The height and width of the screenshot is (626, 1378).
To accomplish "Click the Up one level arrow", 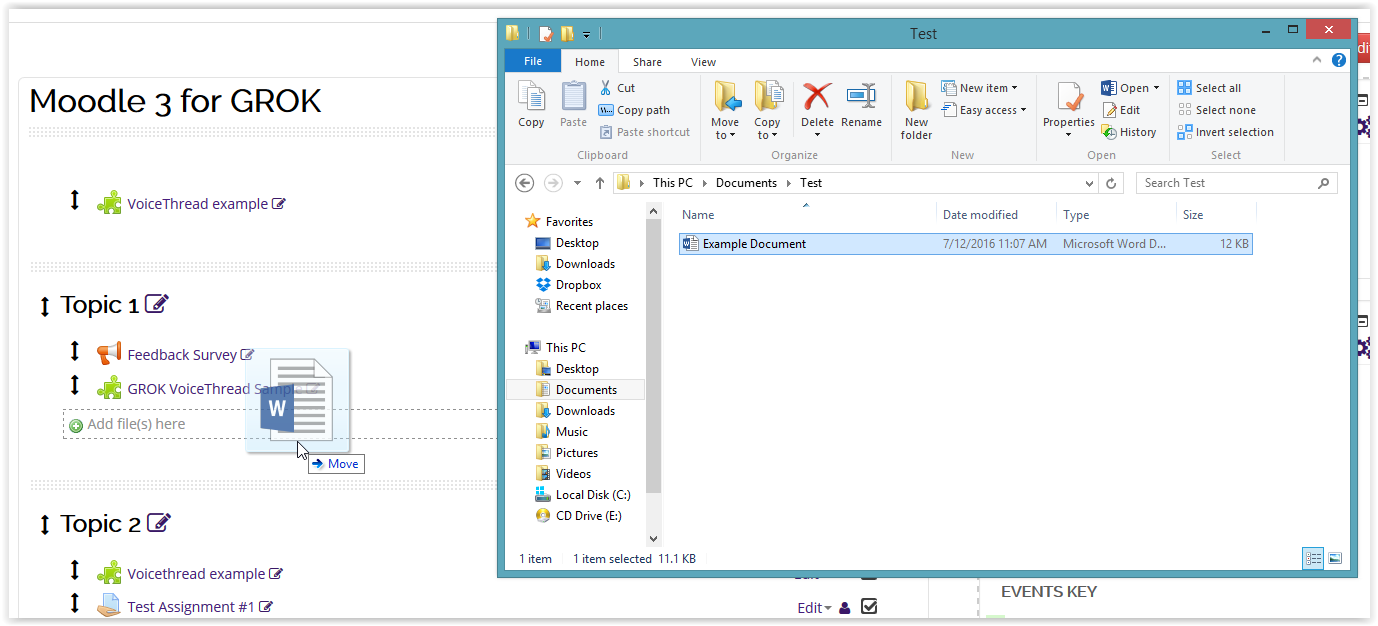I will 600,183.
